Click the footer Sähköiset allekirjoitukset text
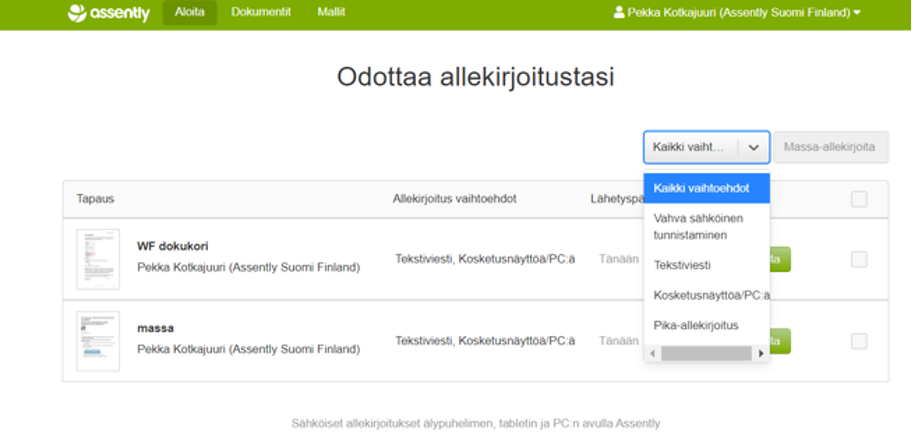The width and height of the screenshot is (912, 446). (x=476, y=423)
